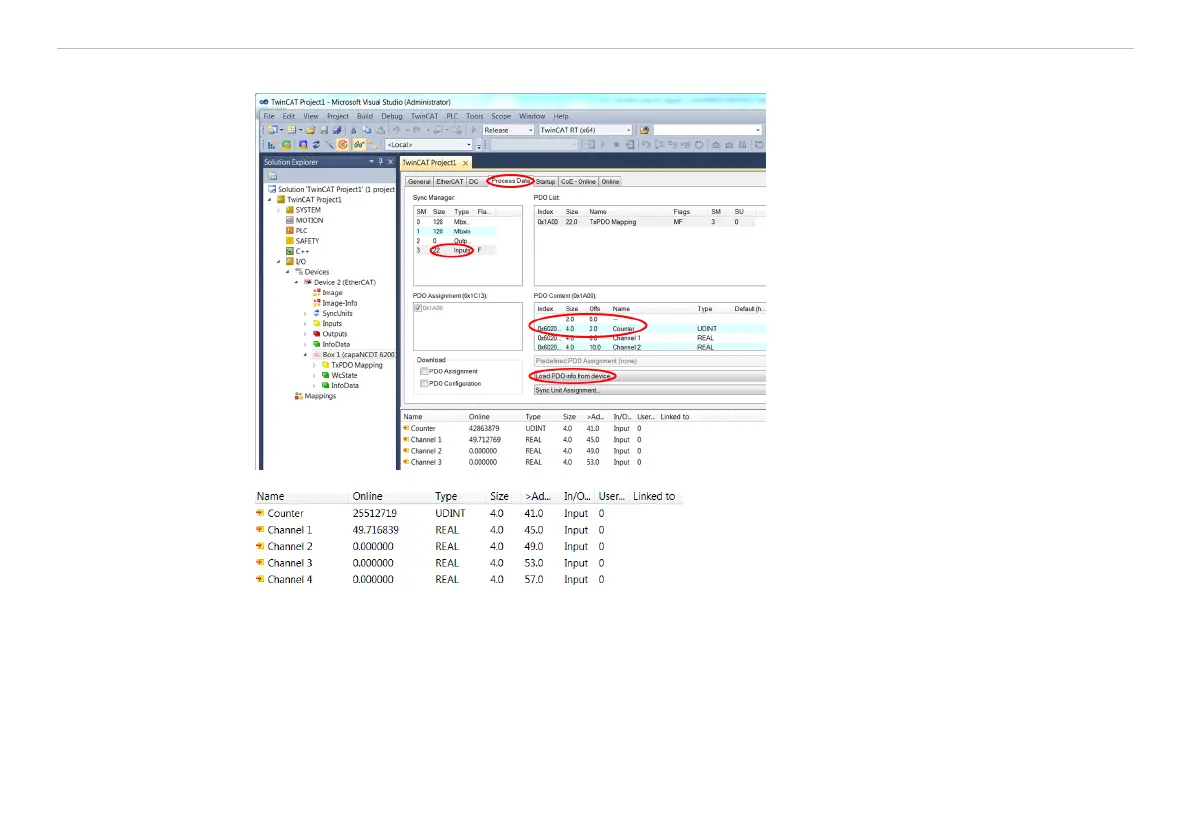
Task: Collapse the I/O node in the tree
Action: [279, 262]
